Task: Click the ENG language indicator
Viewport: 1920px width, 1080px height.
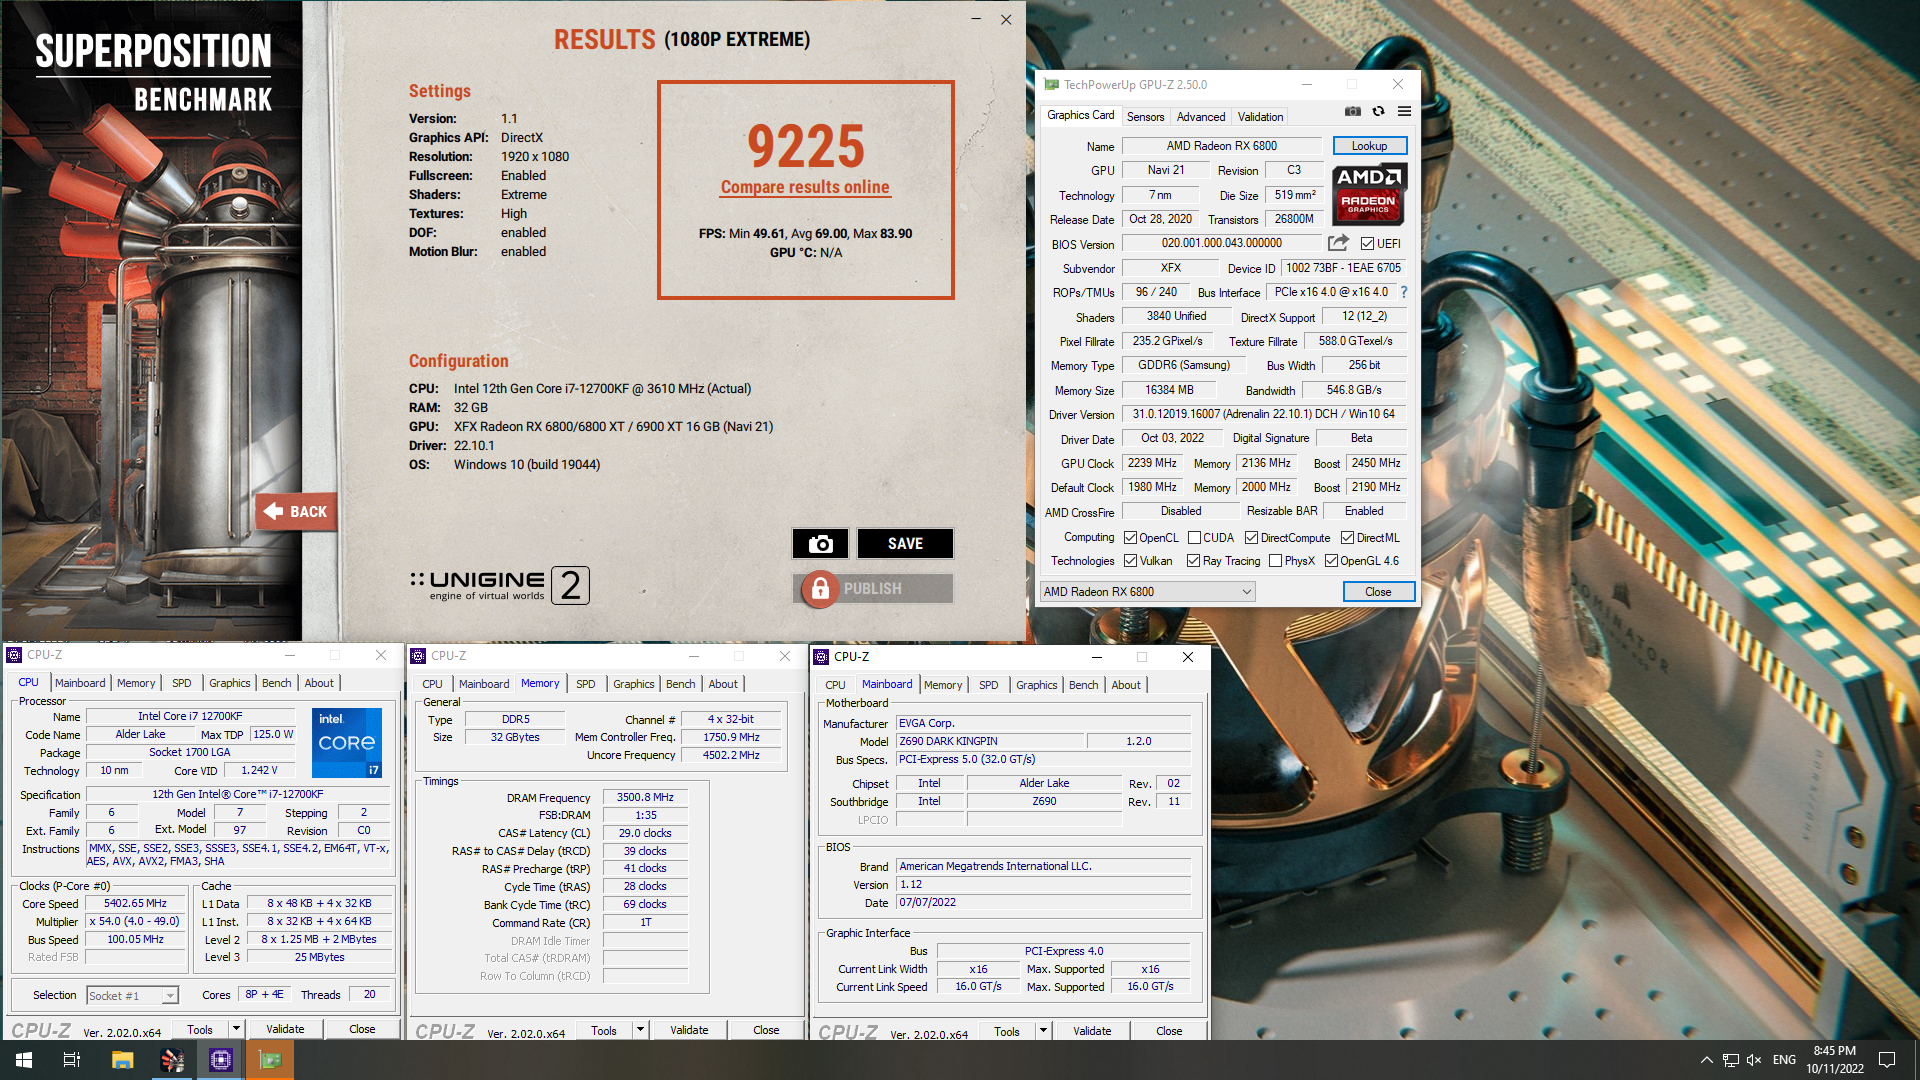Action: pyautogui.click(x=1784, y=1059)
